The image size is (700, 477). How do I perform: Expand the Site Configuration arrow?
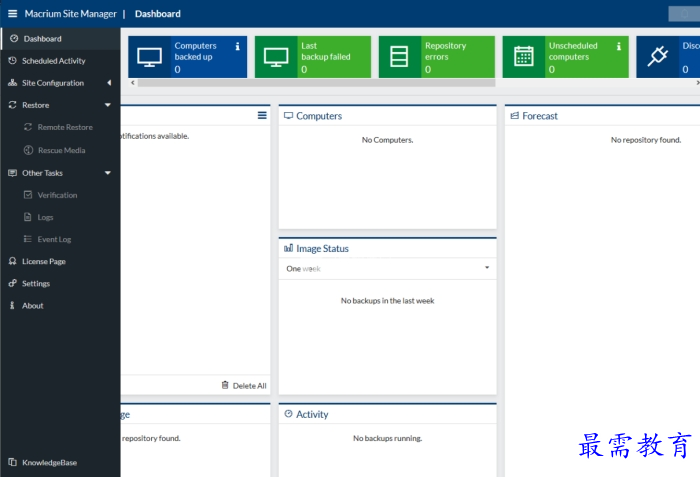click(109, 83)
